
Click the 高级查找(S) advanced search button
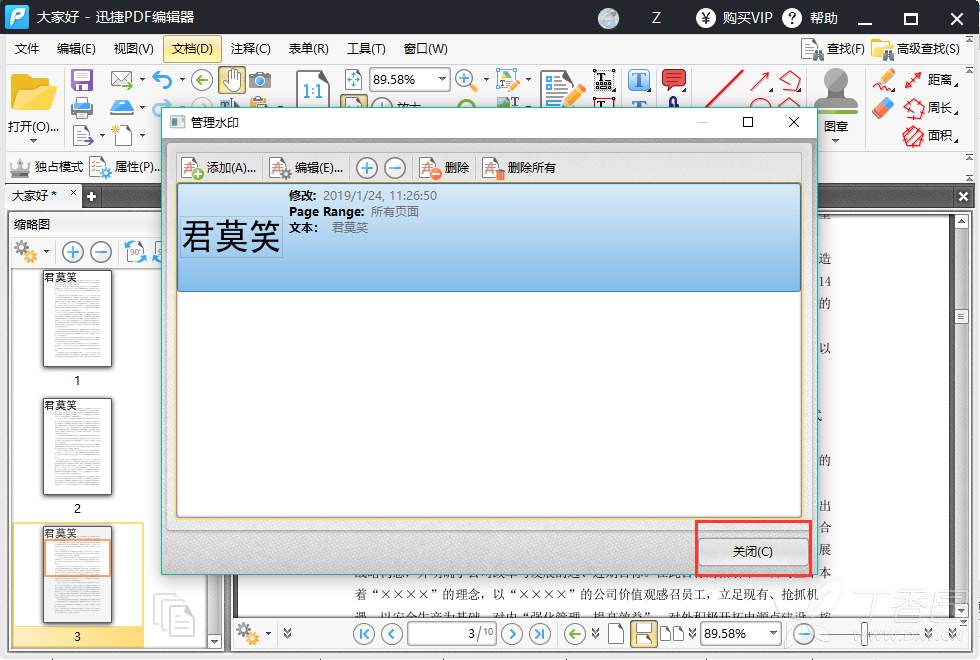[x=916, y=49]
